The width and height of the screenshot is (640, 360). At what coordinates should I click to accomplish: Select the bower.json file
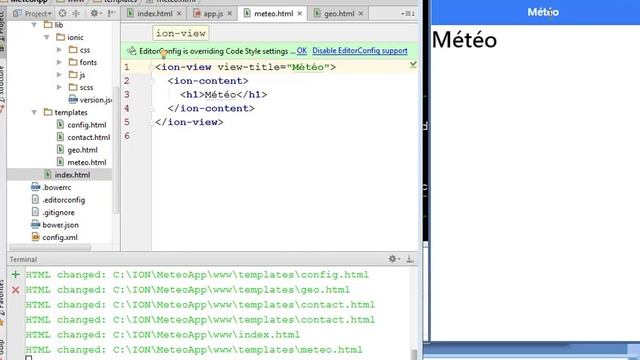pos(60,225)
